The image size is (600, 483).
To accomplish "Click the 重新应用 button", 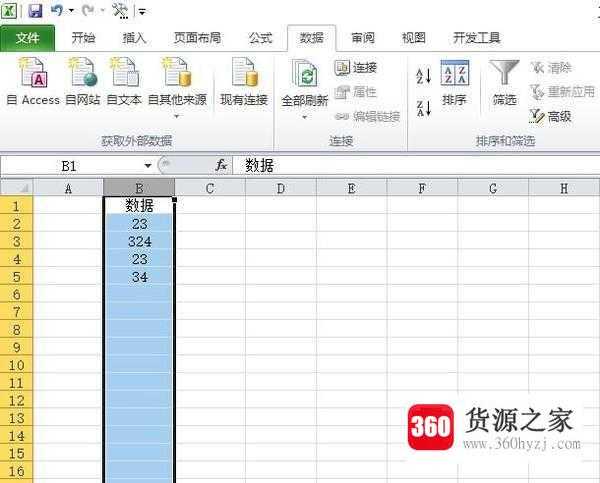I will pos(562,92).
